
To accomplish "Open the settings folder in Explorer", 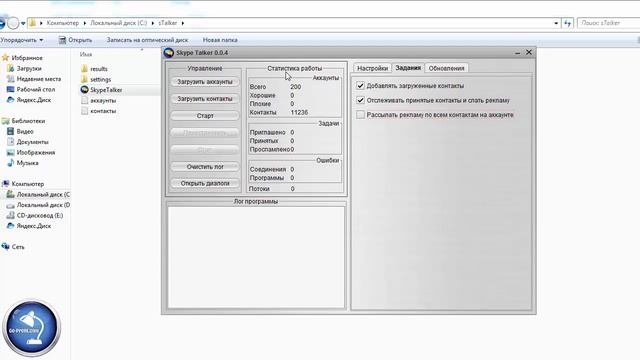I will click(x=100, y=79).
